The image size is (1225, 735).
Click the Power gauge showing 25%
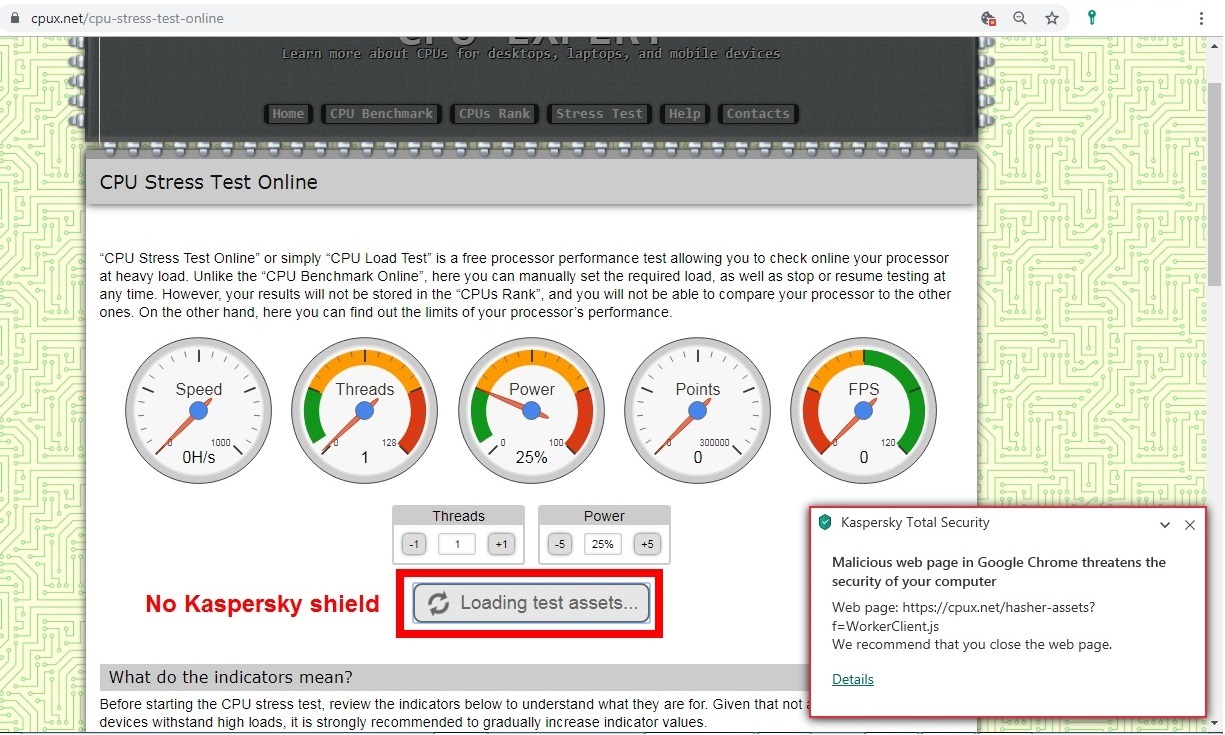pos(531,411)
